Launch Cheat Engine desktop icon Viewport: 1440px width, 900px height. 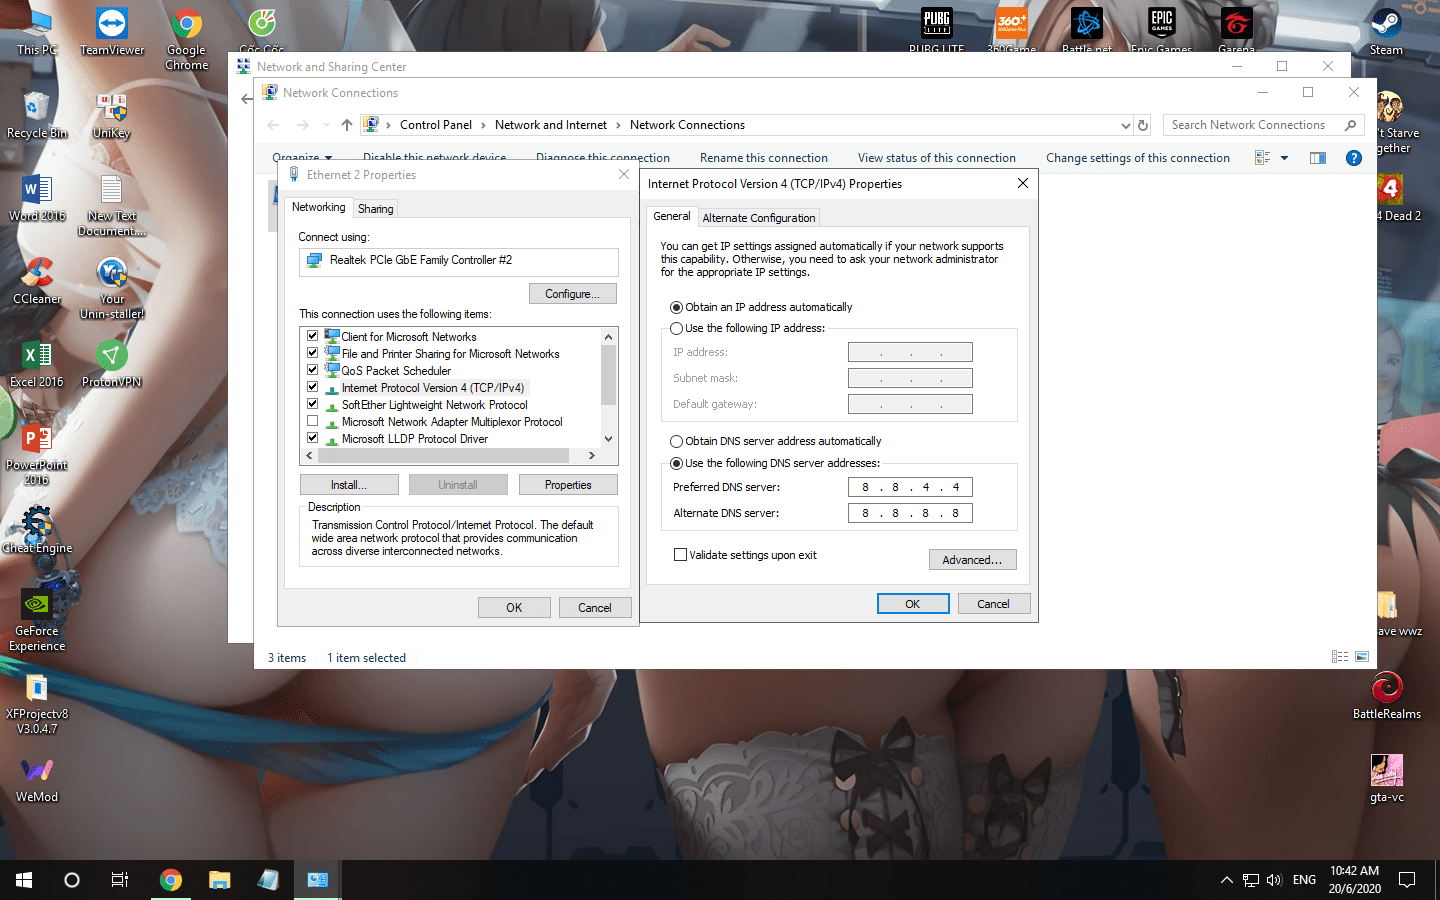[x=37, y=530]
